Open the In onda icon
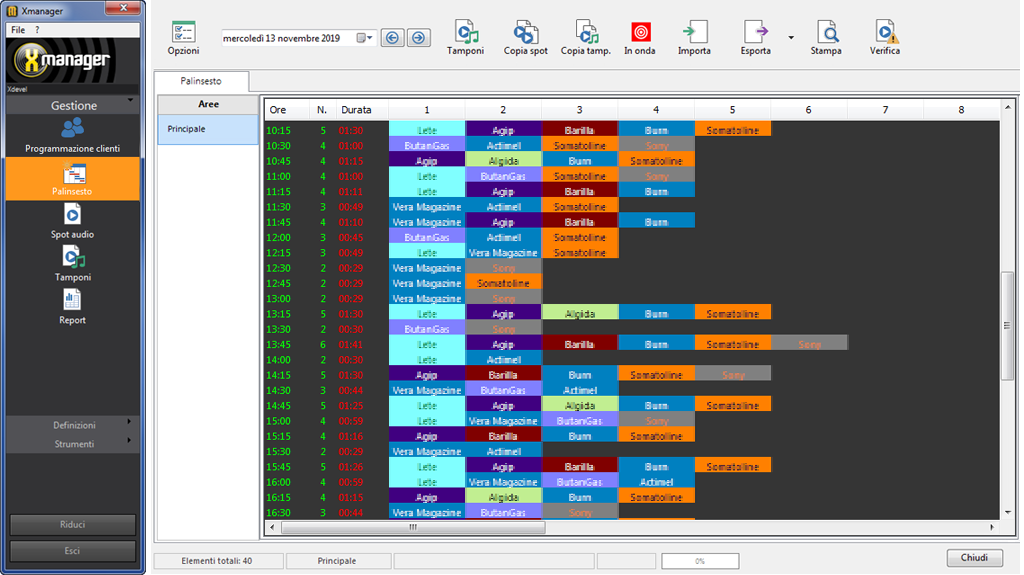 coord(640,39)
